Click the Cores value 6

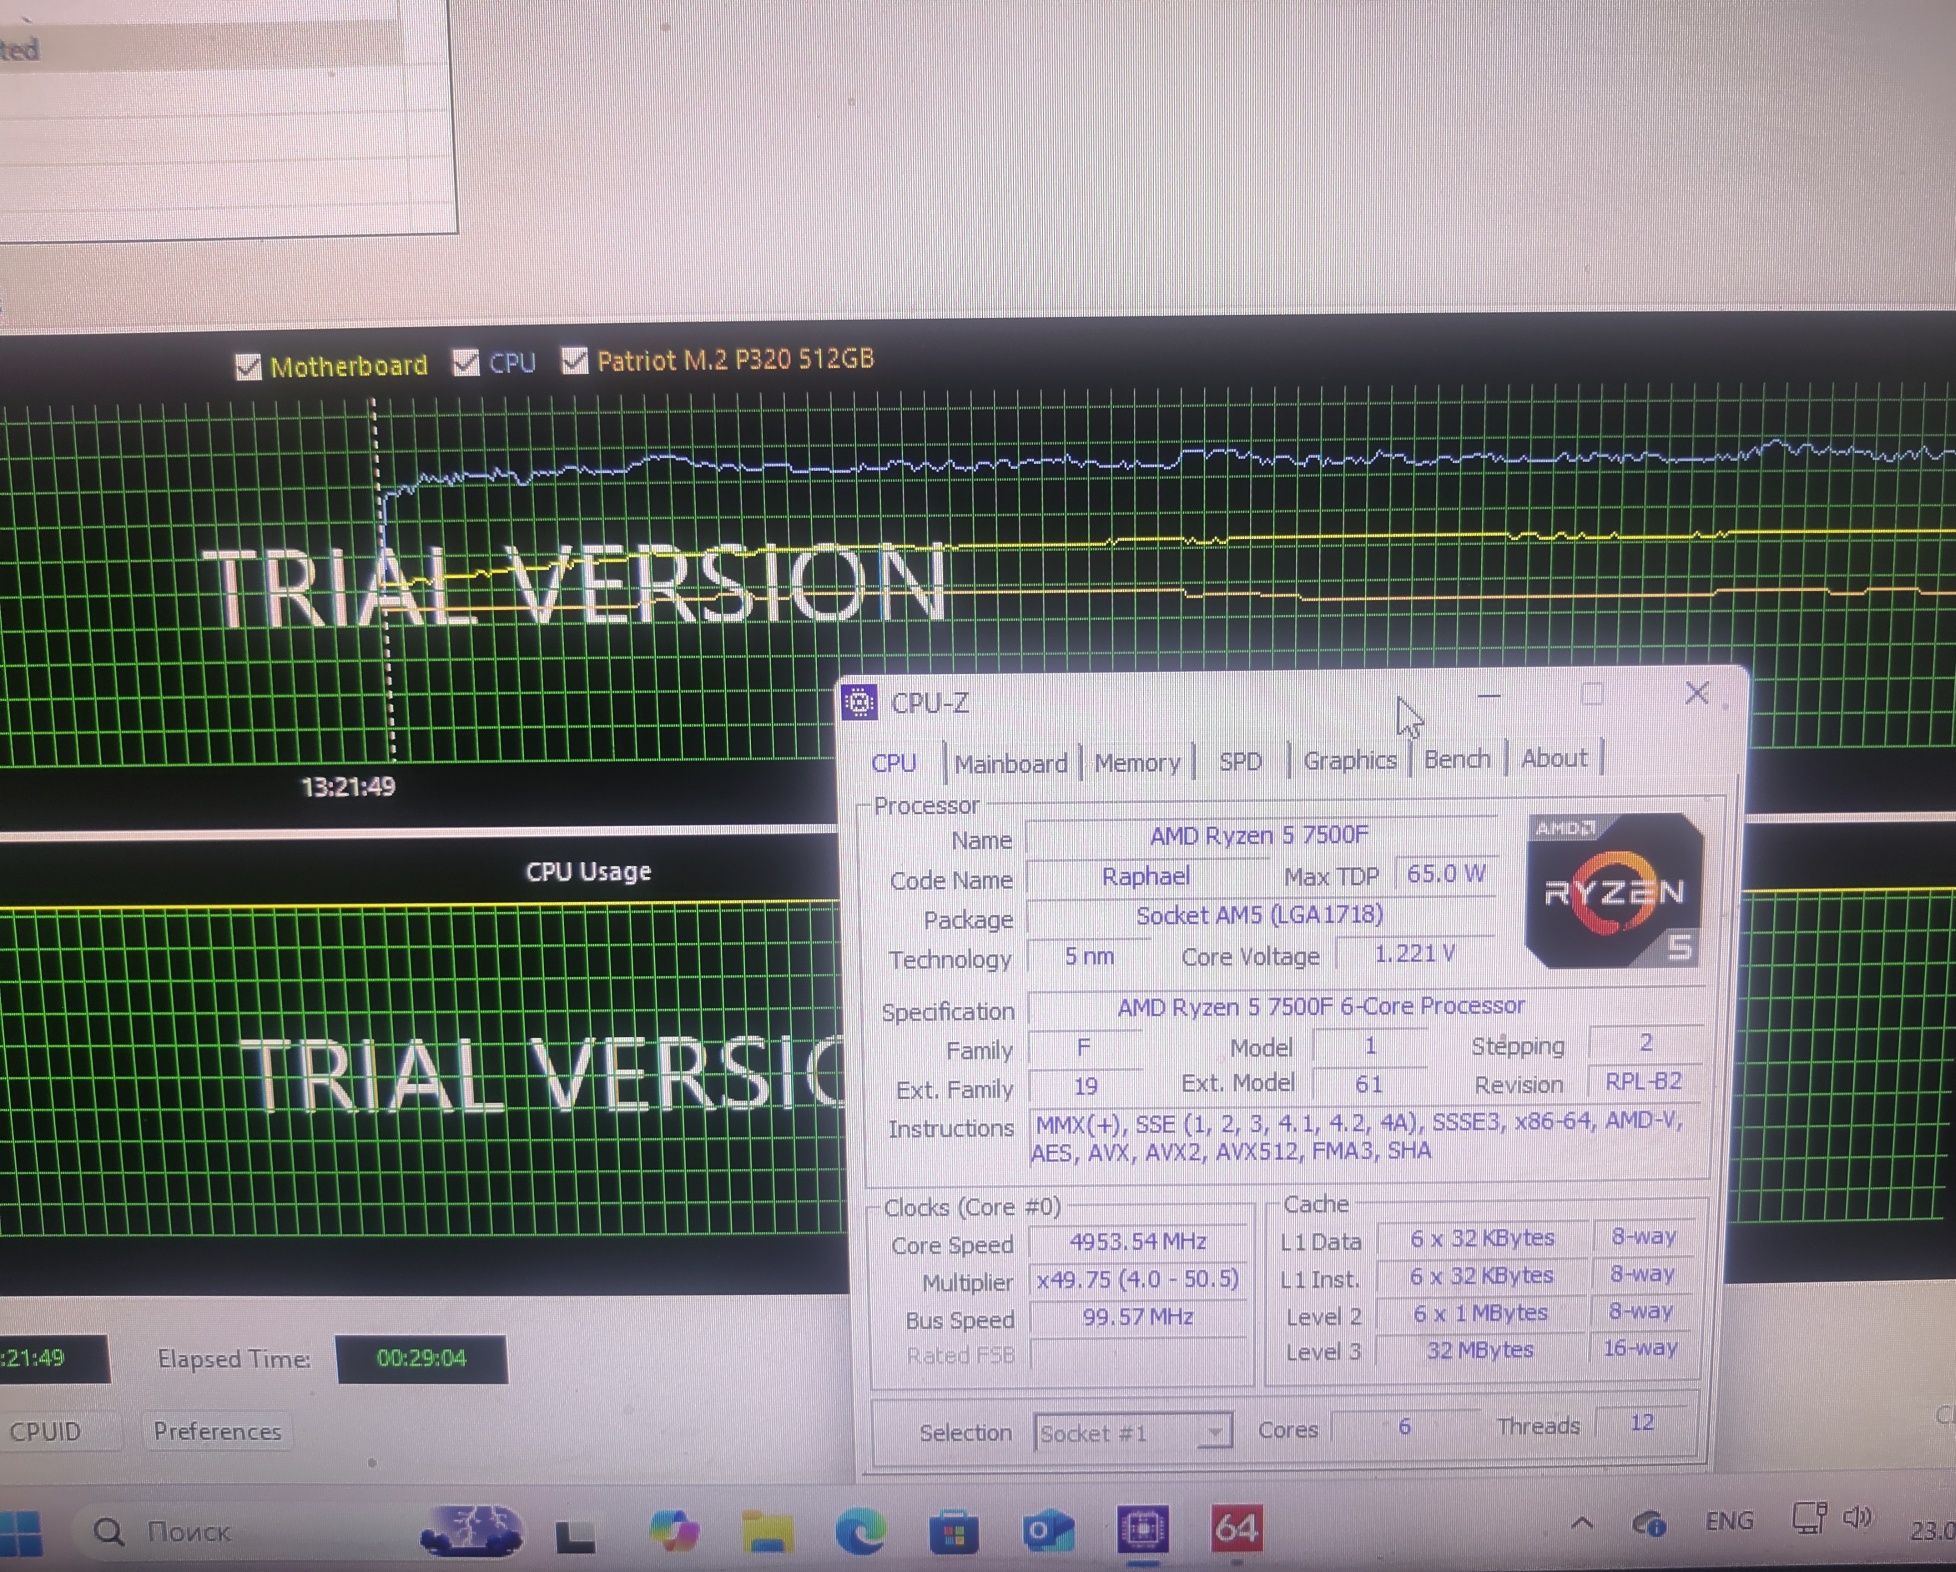click(1404, 1426)
